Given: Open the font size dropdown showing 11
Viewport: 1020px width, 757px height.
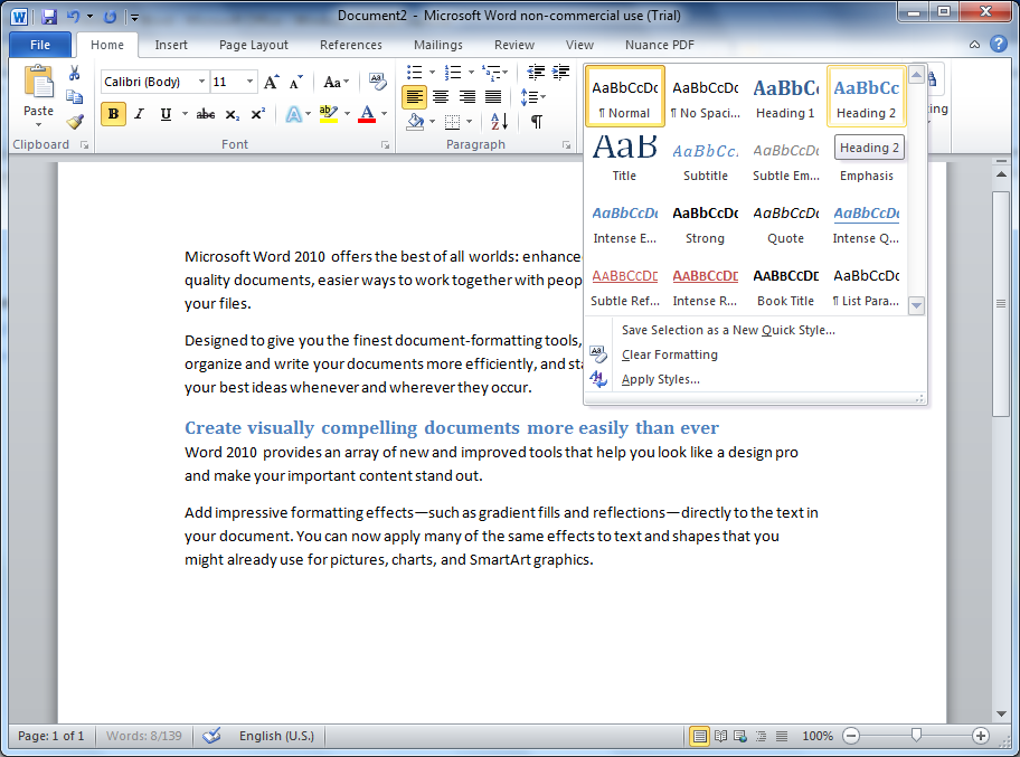Looking at the screenshot, I should click(250, 82).
